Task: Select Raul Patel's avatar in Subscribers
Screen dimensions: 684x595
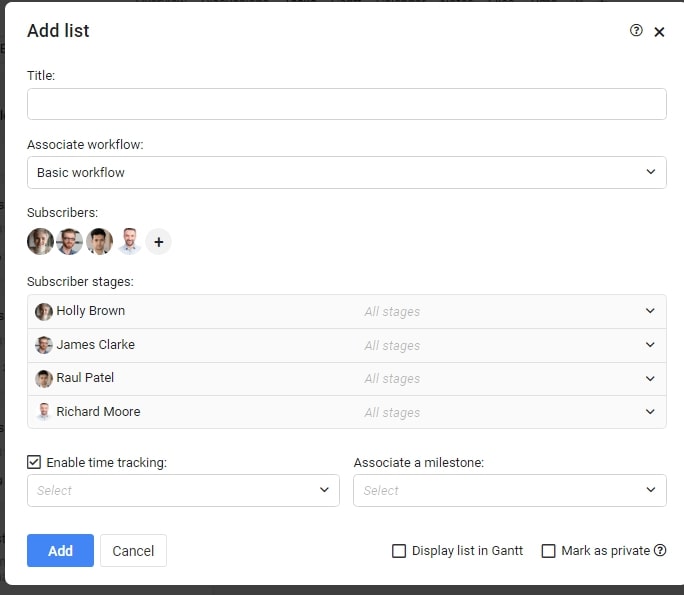Action: (99, 241)
